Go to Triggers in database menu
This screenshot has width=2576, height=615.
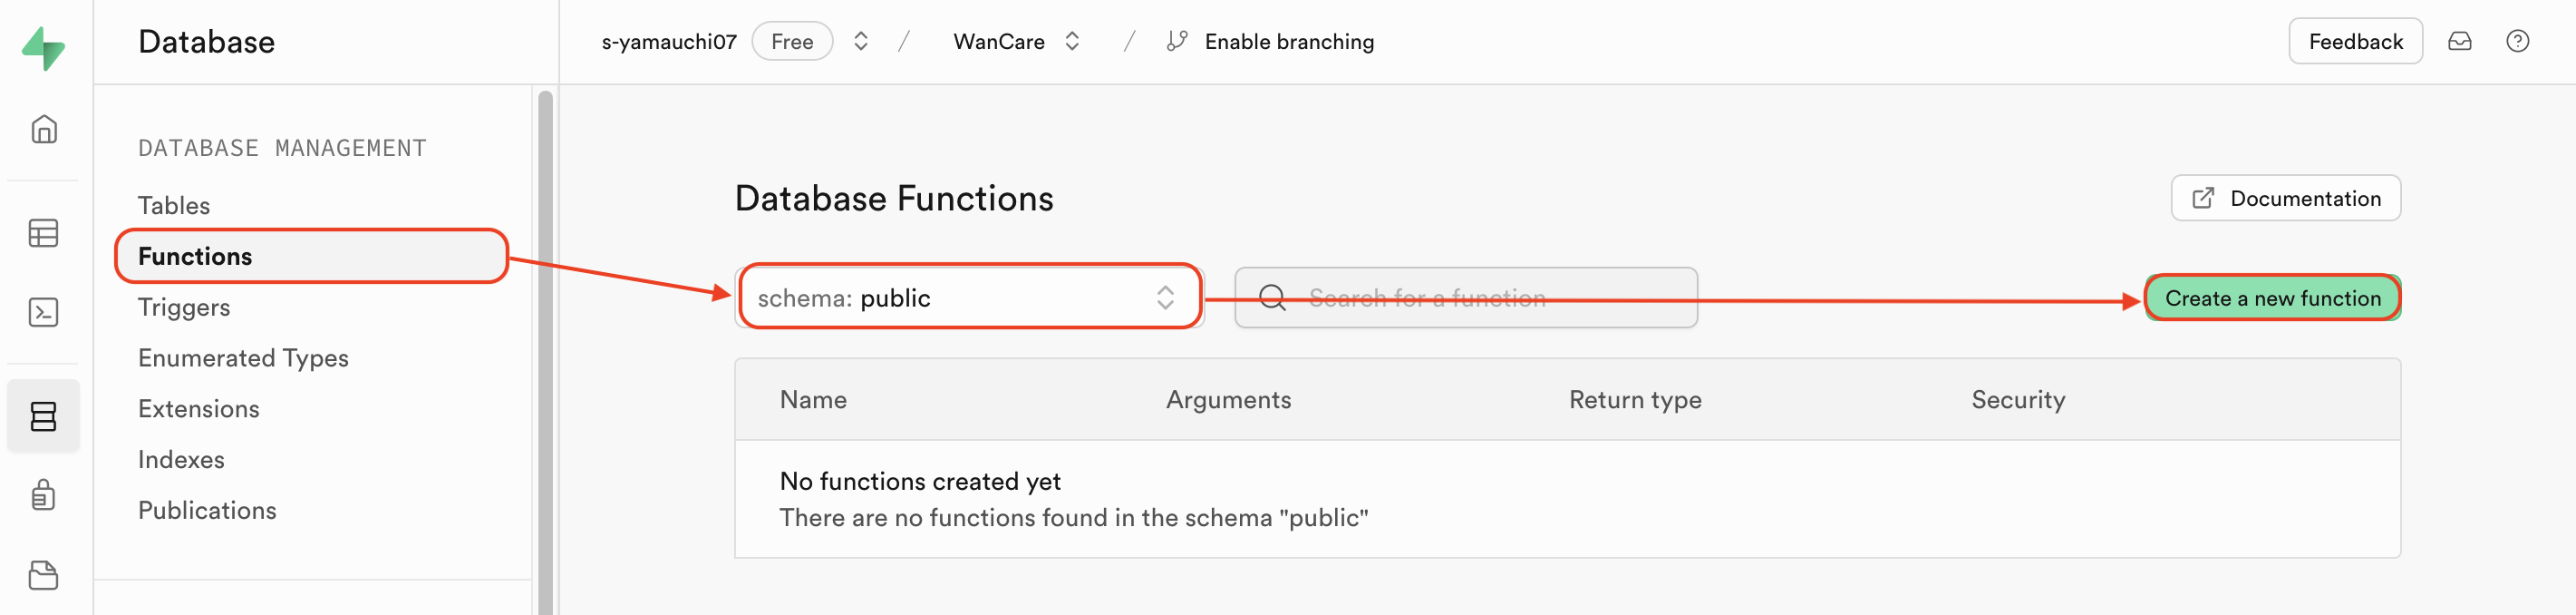pyautogui.click(x=184, y=307)
